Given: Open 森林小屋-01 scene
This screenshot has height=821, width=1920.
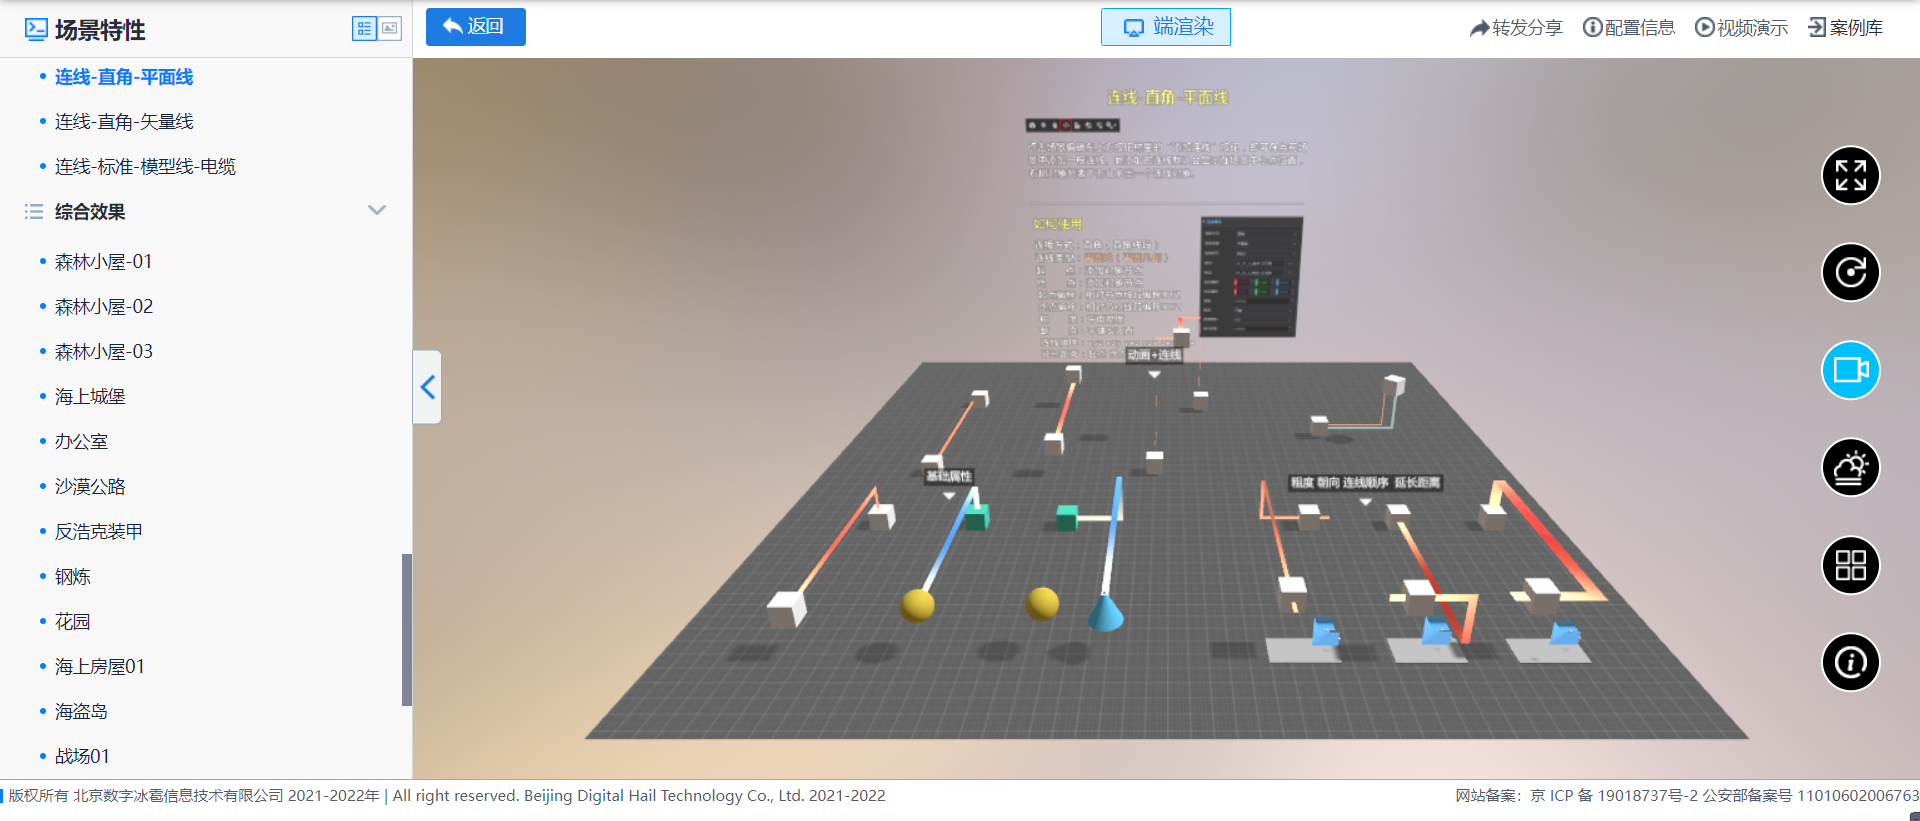Looking at the screenshot, I should (104, 262).
